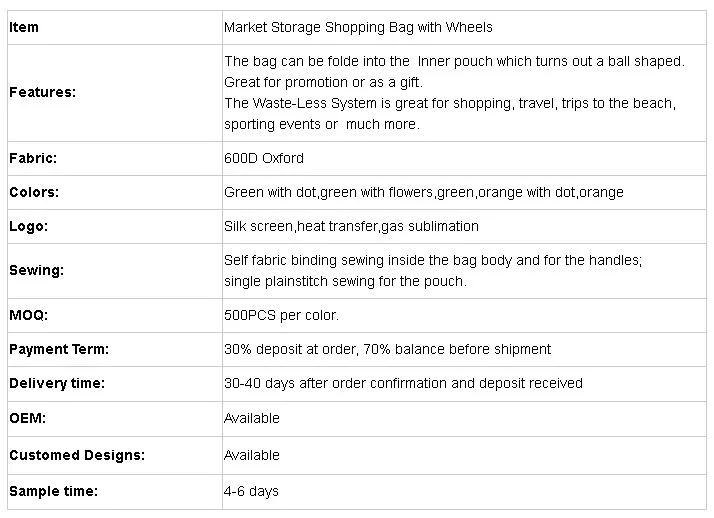Select the "600D Oxford" fabric value
This screenshot has height=518, width=714.
[x=264, y=158]
